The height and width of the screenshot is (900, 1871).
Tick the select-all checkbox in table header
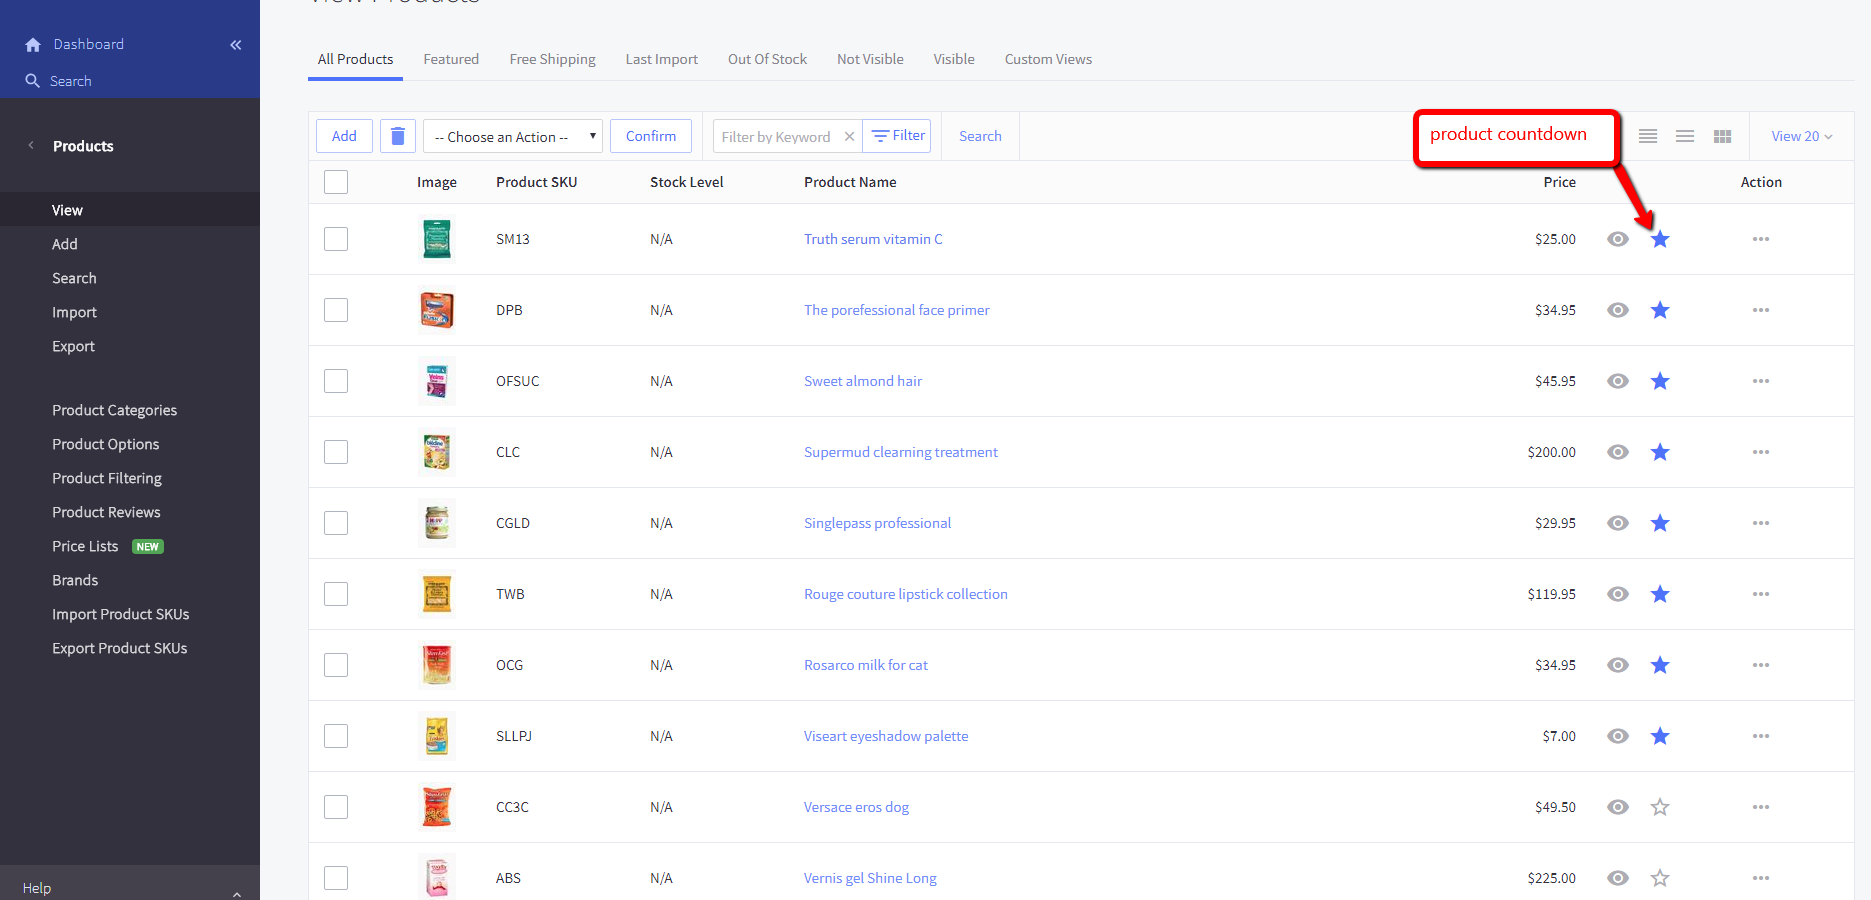pos(336,182)
